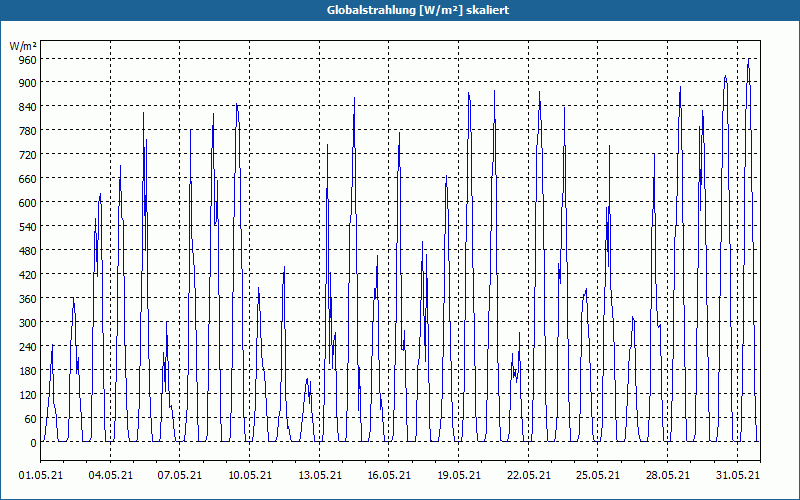Click the 22.05.21 date label
Viewport: 800px width, 500px height.
tap(529, 476)
